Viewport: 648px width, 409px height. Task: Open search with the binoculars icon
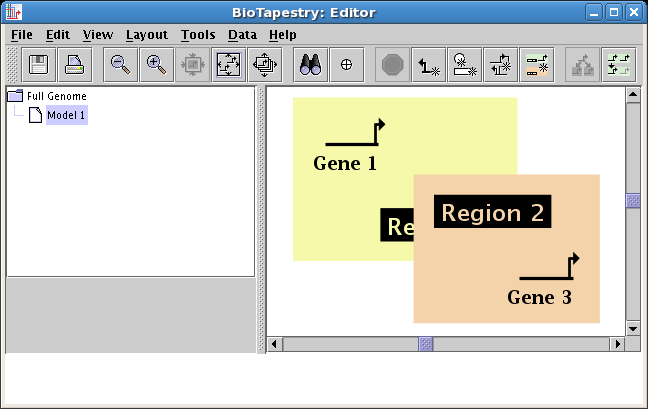[311, 64]
